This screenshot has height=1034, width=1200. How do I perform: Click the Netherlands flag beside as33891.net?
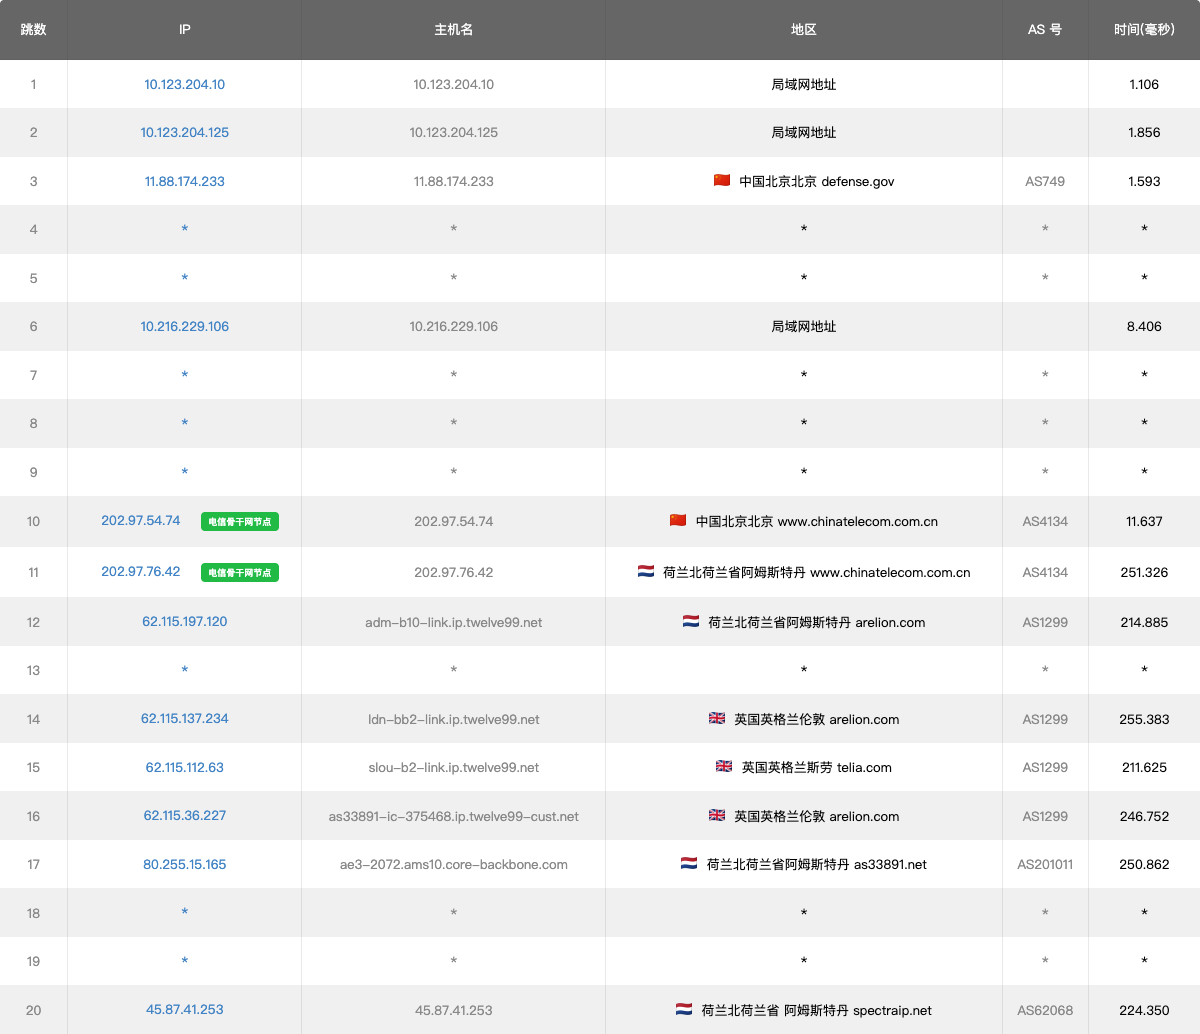click(689, 864)
